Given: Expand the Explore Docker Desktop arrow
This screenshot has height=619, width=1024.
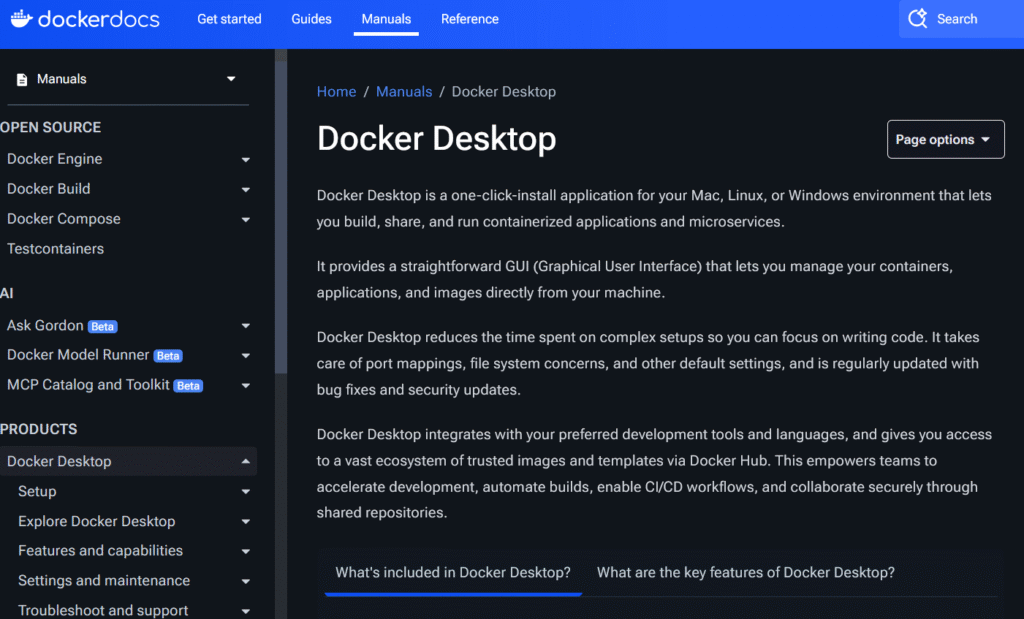Looking at the screenshot, I should [x=246, y=522].
